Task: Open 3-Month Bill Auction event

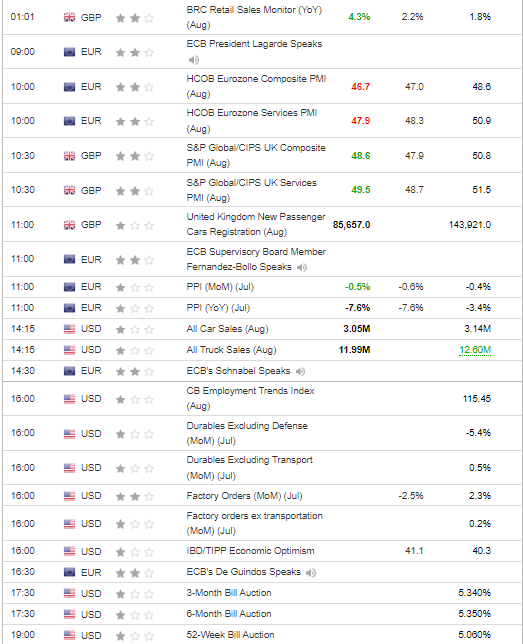Action: coord(229,593)
